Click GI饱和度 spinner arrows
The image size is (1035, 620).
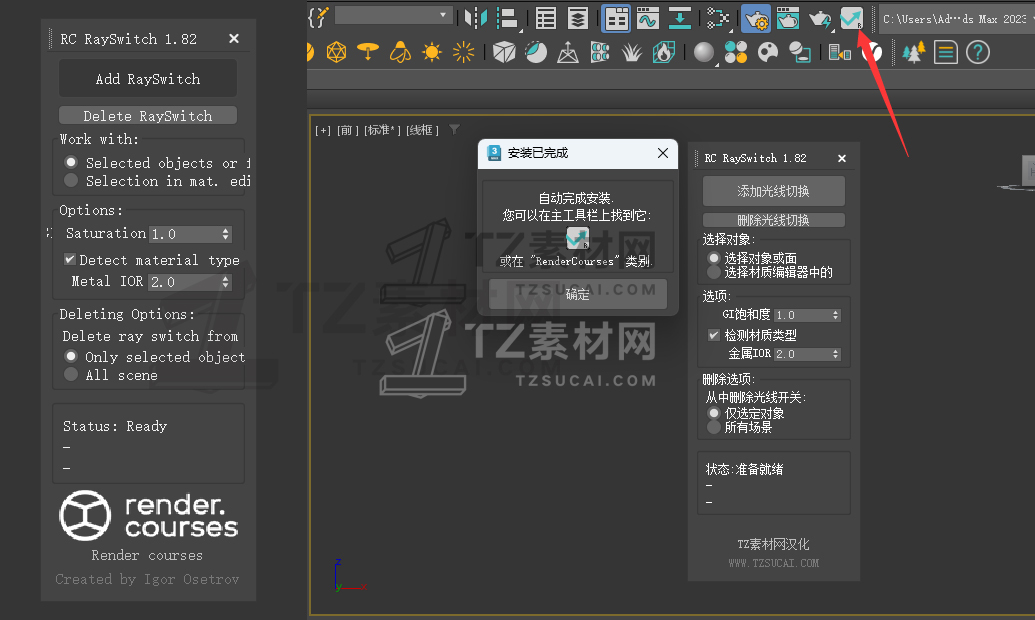click(x=836, y=315)
